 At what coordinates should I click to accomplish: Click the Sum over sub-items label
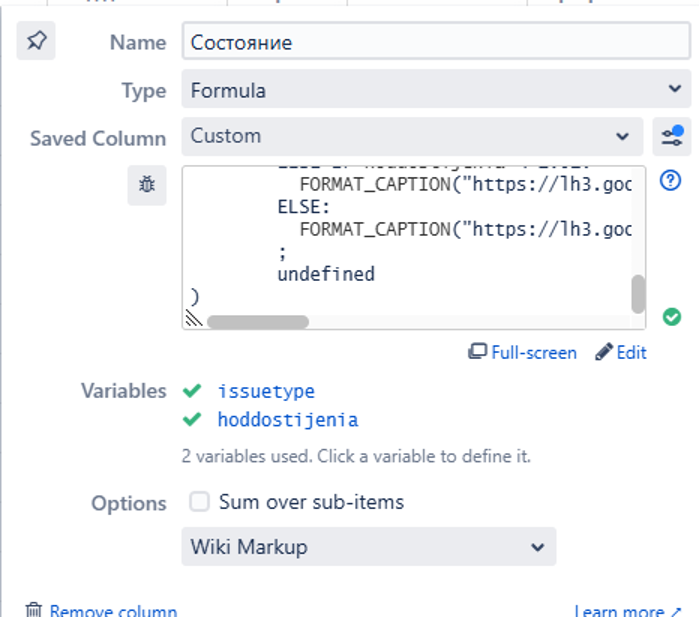(x=312, y=502)
